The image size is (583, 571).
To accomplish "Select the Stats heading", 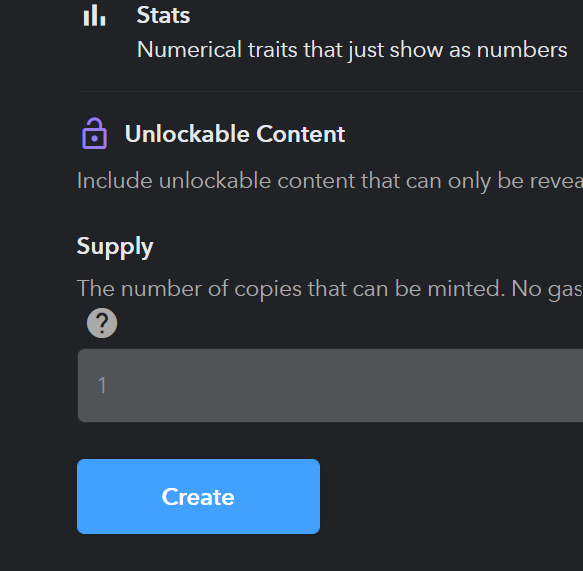I will click(163, 16).
